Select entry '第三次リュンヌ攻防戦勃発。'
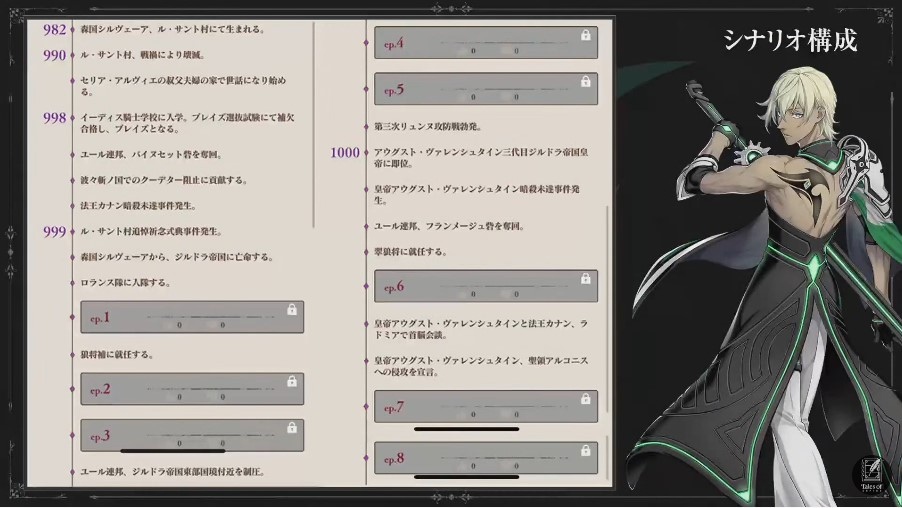 coord(428,127)
